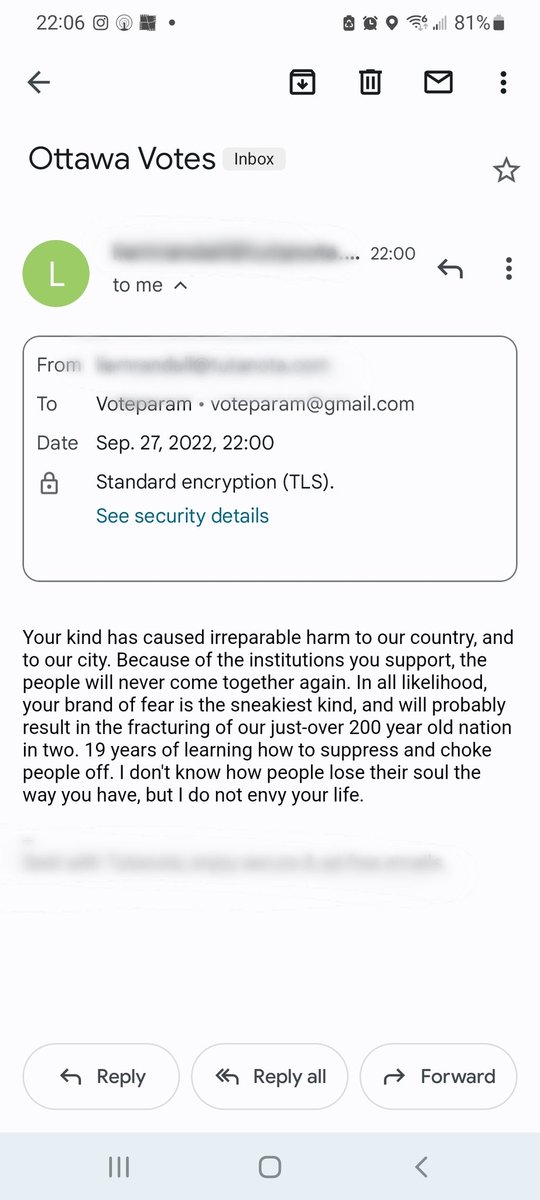Tap the Reply all button
Screen dimensions: 540x1200
[270, 1076]
